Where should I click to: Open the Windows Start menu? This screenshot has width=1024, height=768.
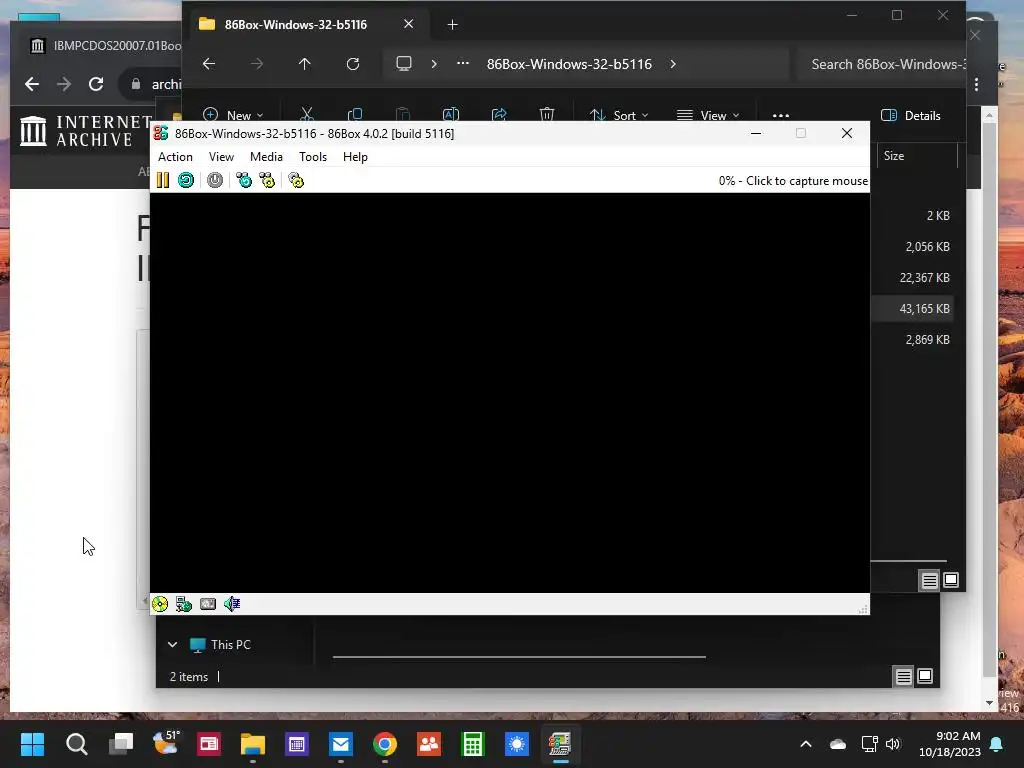pos(33,744)
